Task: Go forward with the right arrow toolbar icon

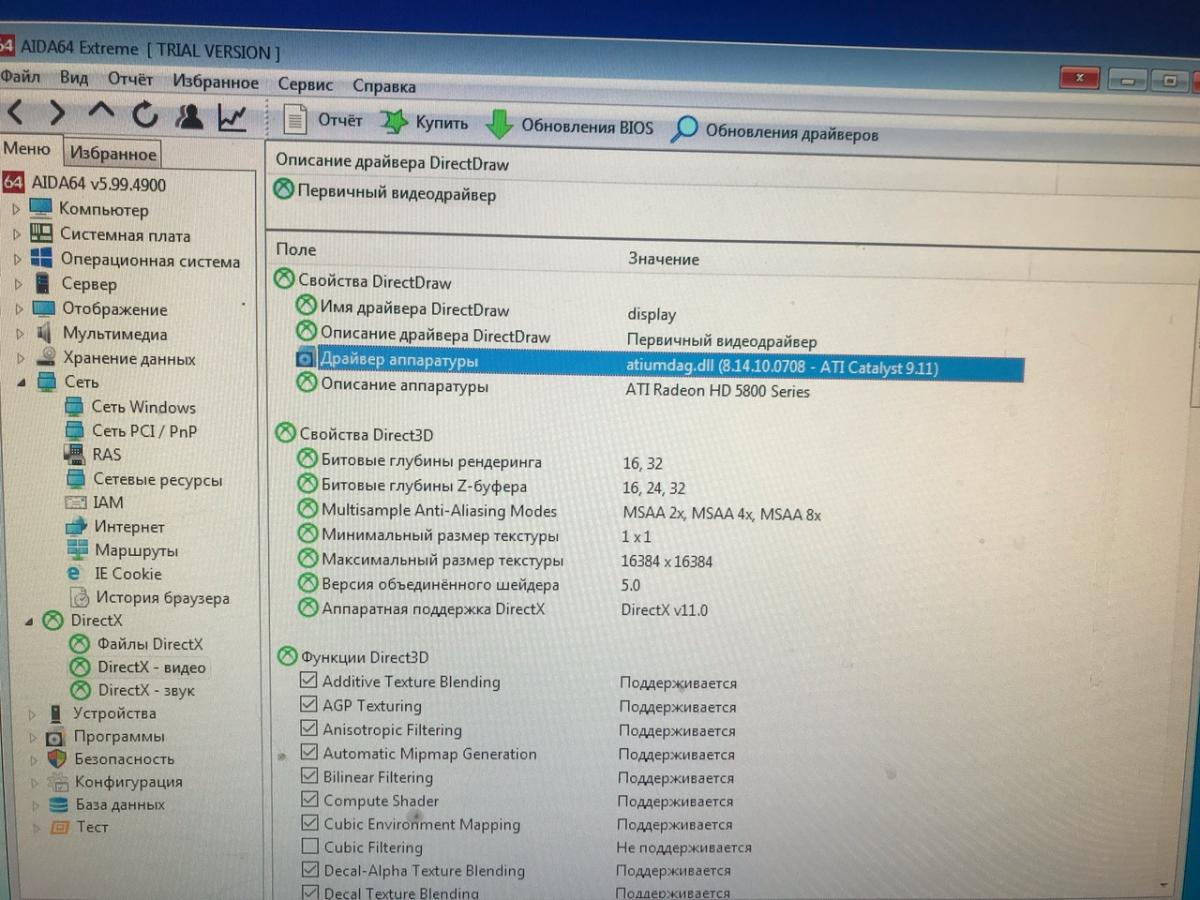Action: [x=57, y=112]
